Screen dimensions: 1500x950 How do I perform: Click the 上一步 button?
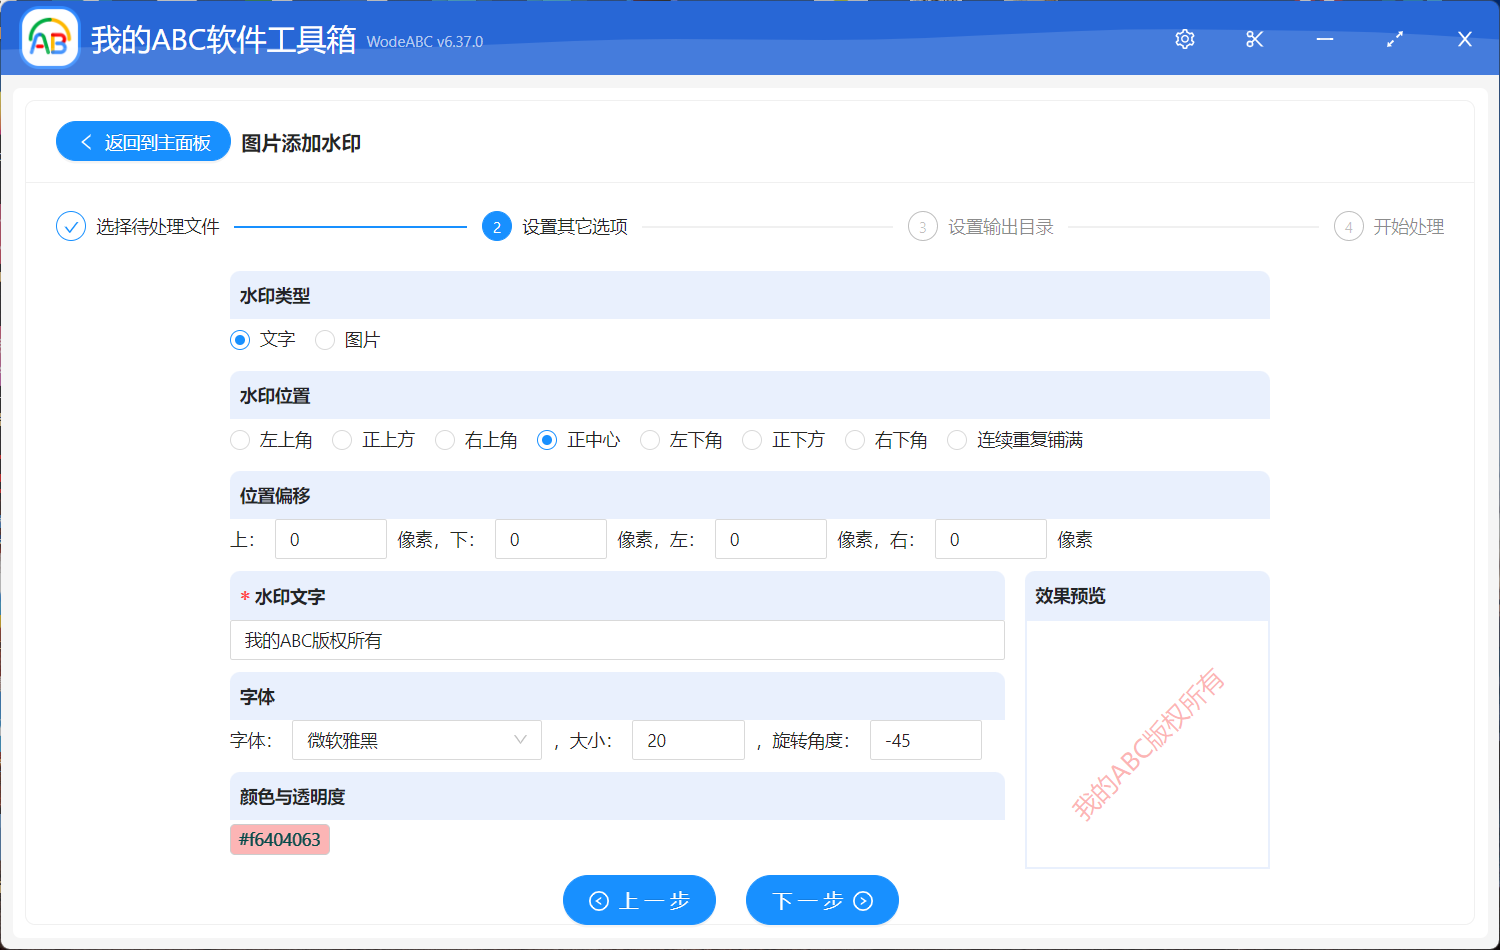(639, 900)
